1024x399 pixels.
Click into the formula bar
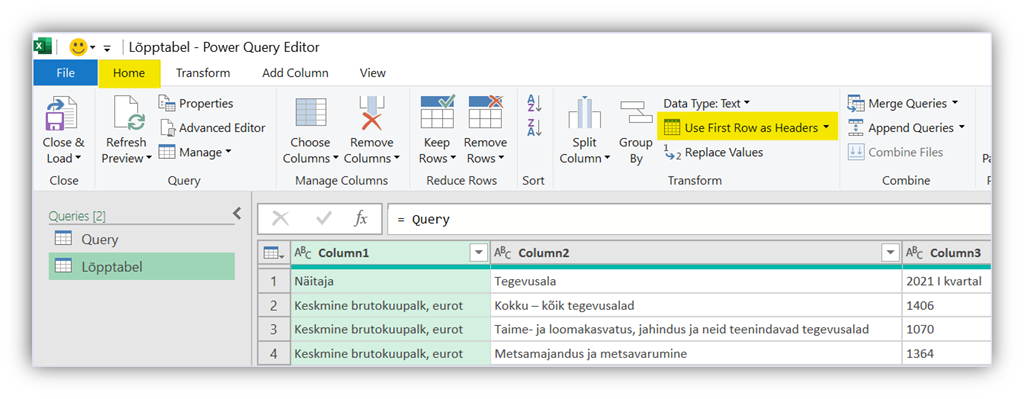[x=689, y=219]
